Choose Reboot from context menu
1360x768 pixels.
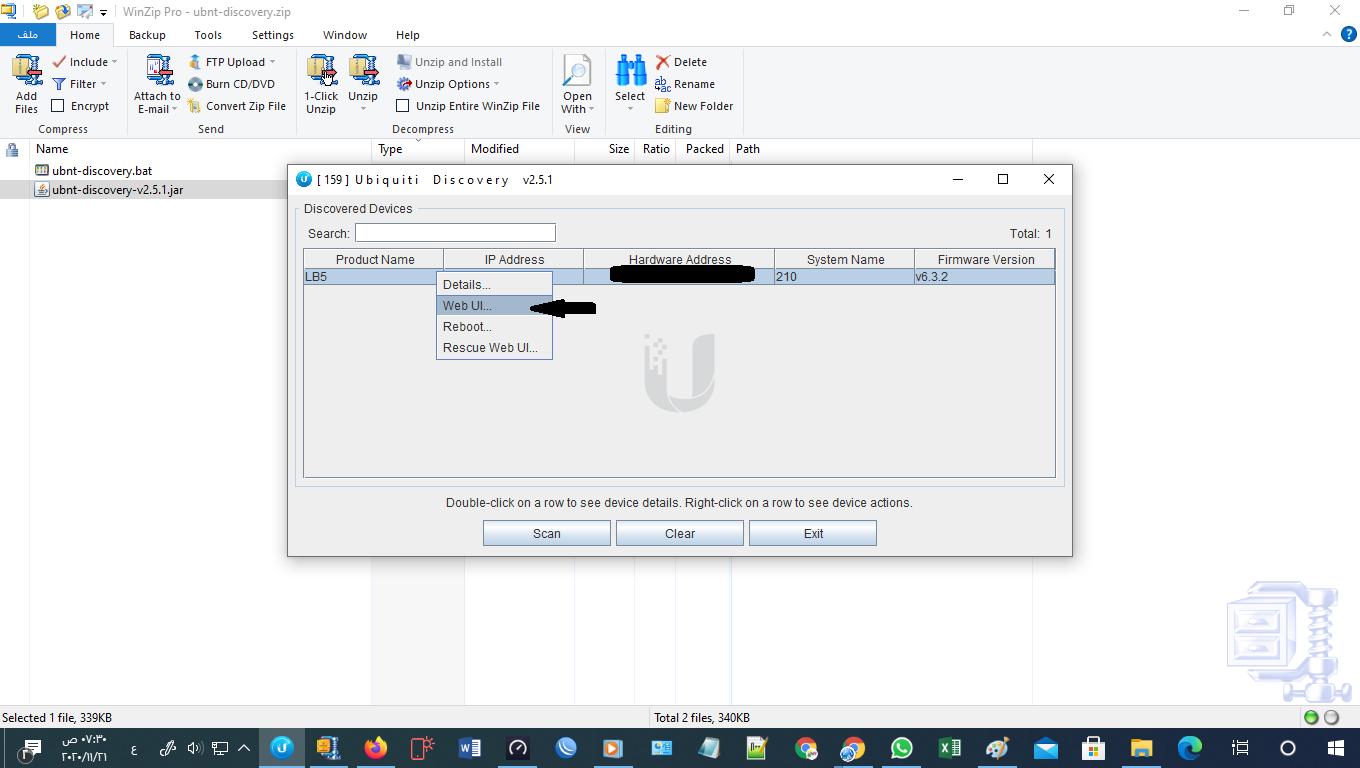click(494, 327)
